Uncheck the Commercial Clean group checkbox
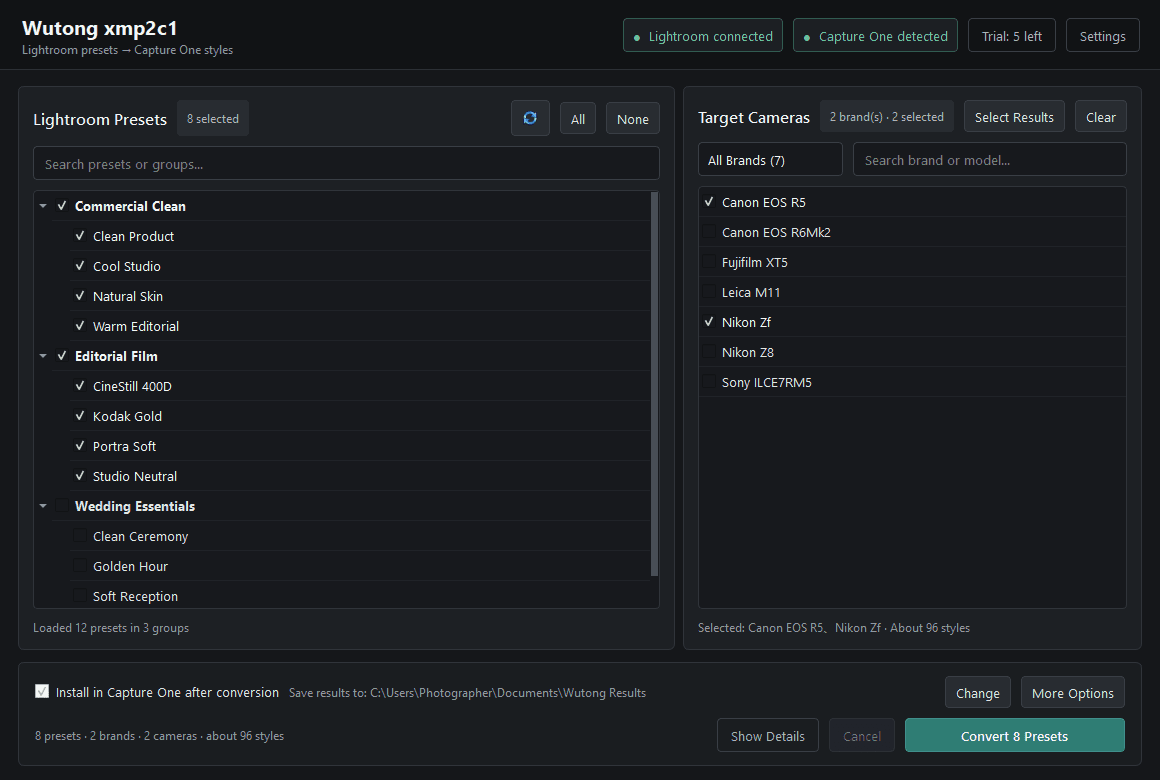 tap(62, 206)
